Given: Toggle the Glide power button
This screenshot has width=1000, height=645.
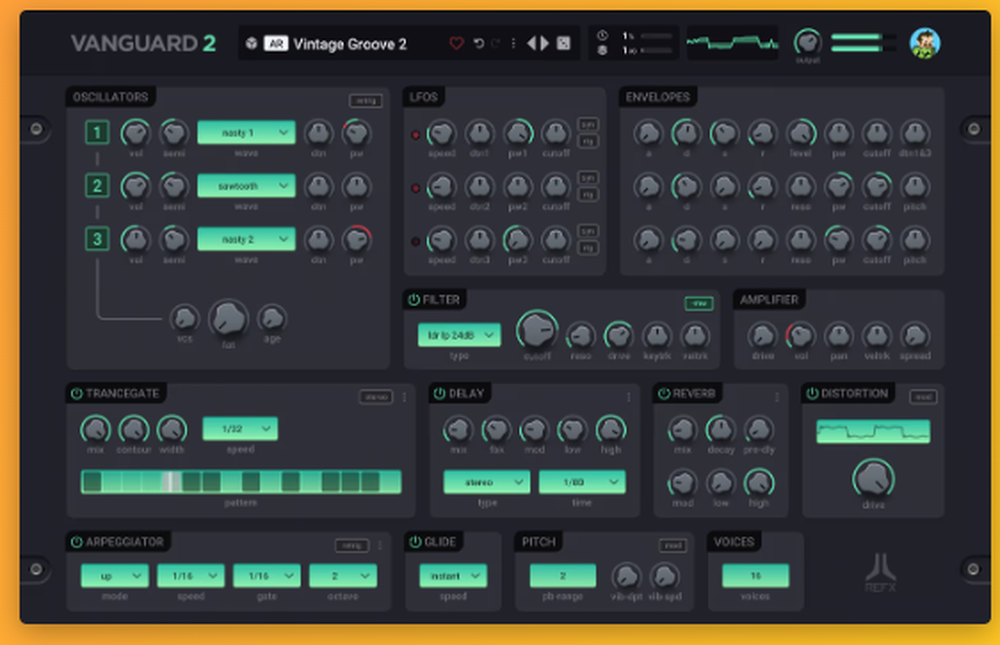Looking at the screenshot, I should tap(415, 542).
